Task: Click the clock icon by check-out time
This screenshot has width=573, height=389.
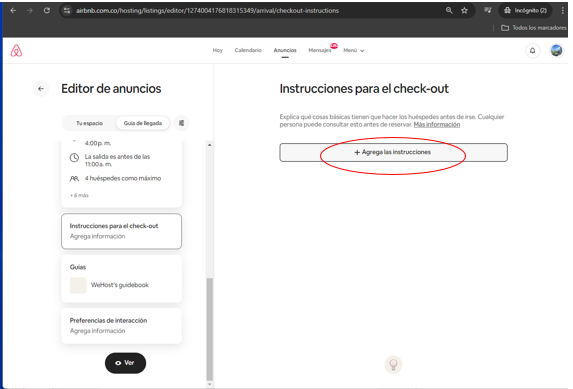Action: (x=74, y=158)
